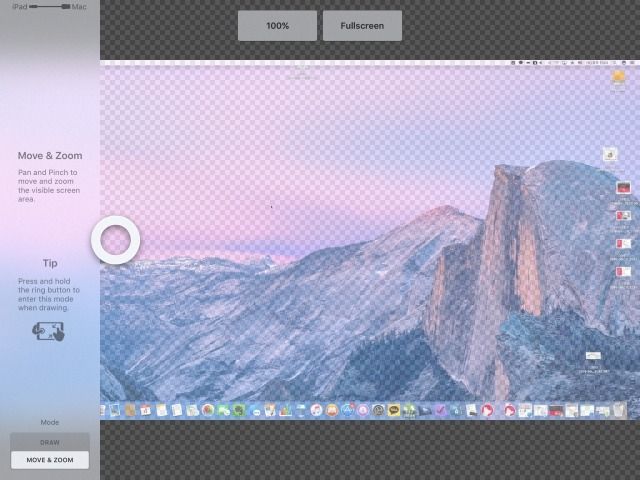Tap the white ring button
Image resolution: width=640 pixels, height=480 pixels.
point(116,240)
